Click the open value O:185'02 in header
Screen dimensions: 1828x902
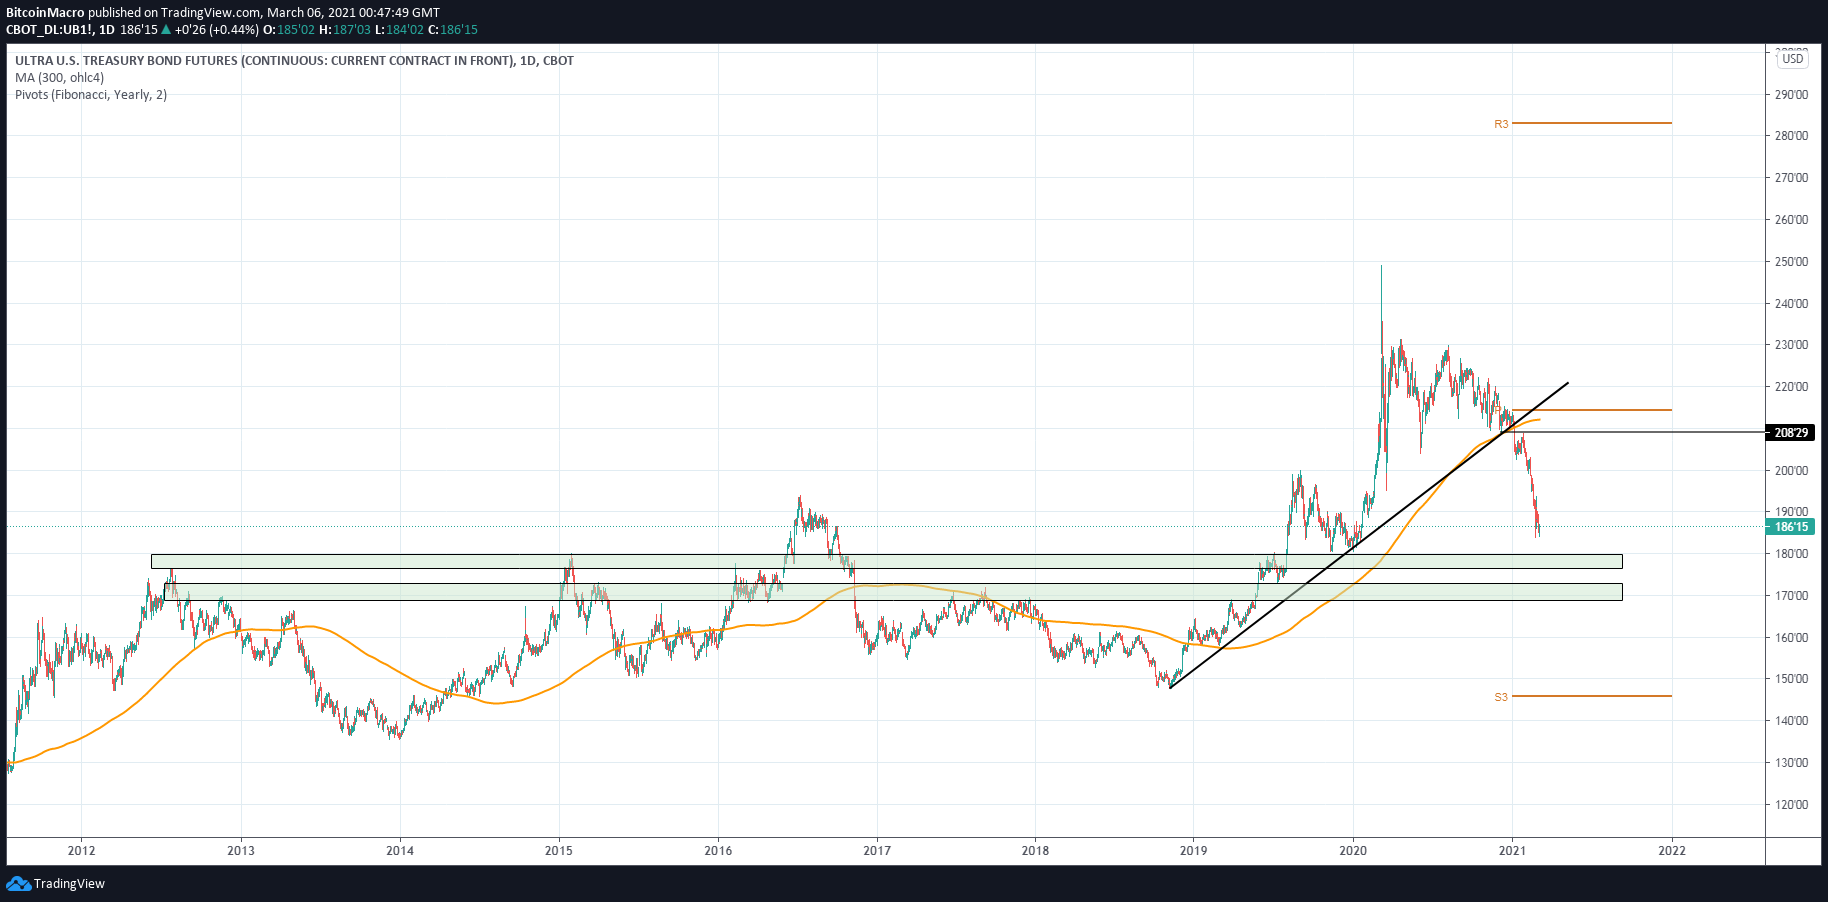pyautogui.click(x=289, y=30)
